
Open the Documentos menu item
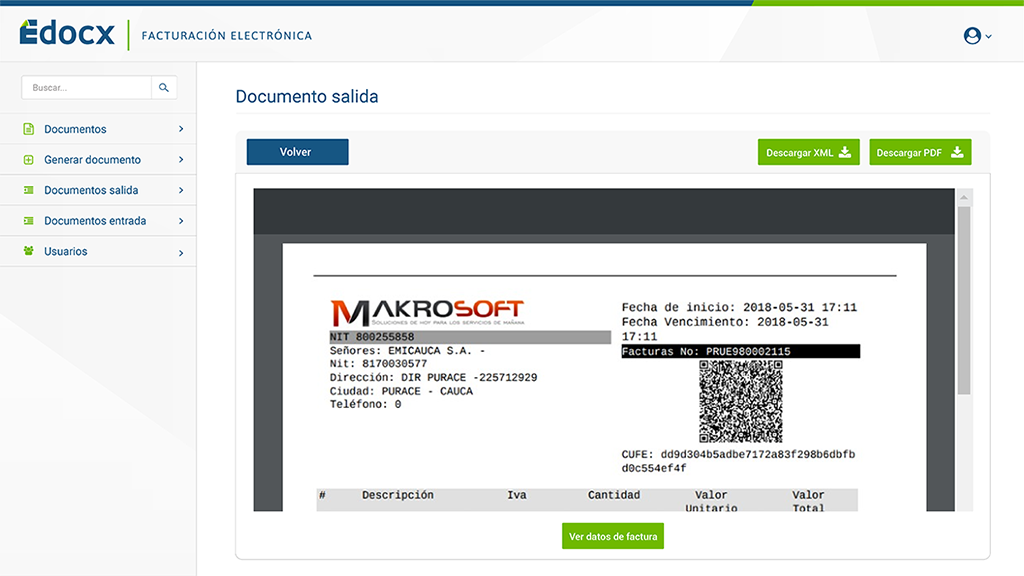(98, 129)
